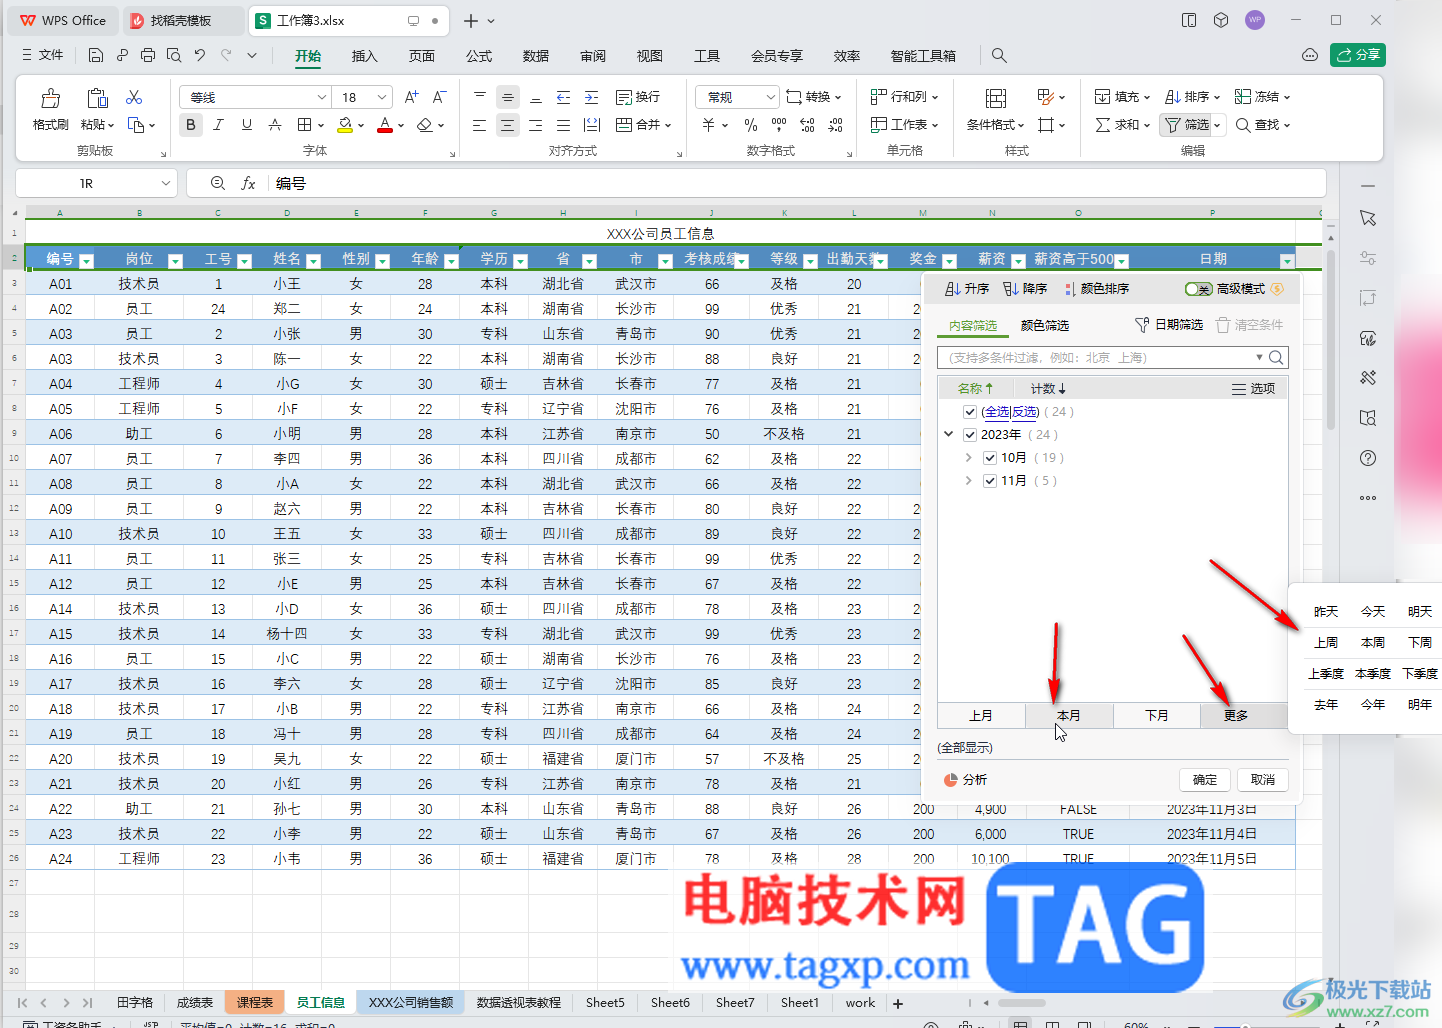Switch to the 课程表 sheet tab

click(x=255, y=1002)
